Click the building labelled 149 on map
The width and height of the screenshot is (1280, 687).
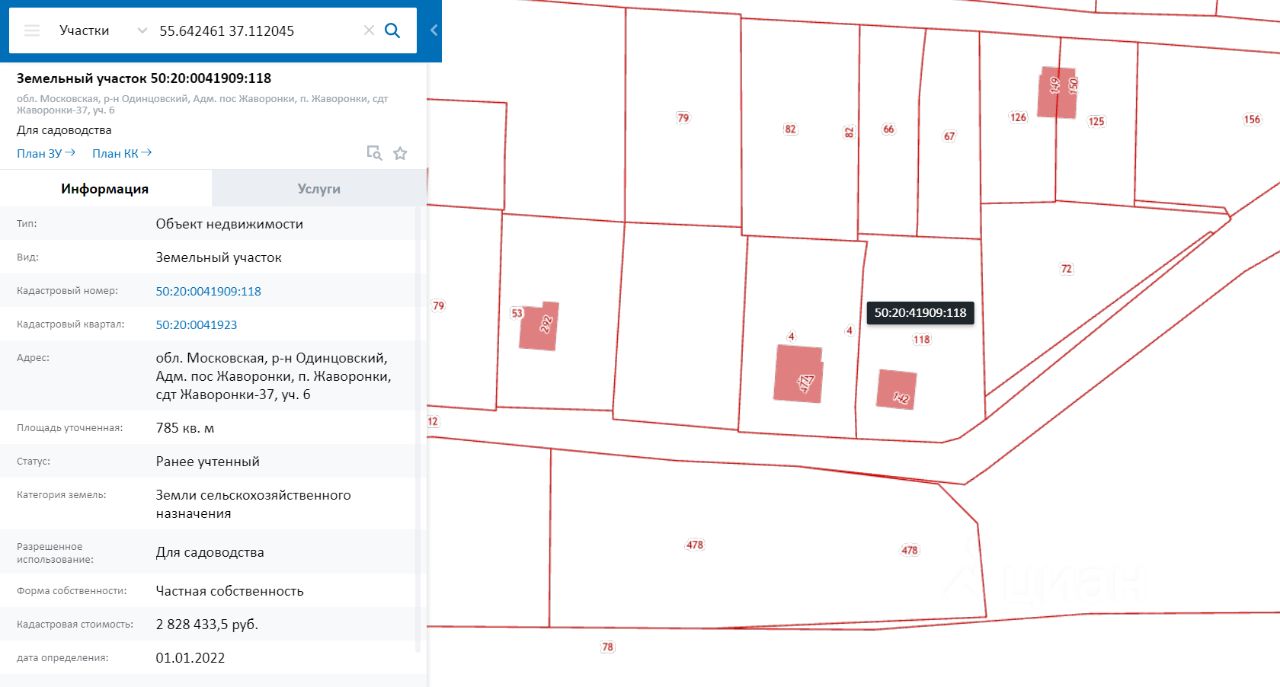click(1055, 92)
